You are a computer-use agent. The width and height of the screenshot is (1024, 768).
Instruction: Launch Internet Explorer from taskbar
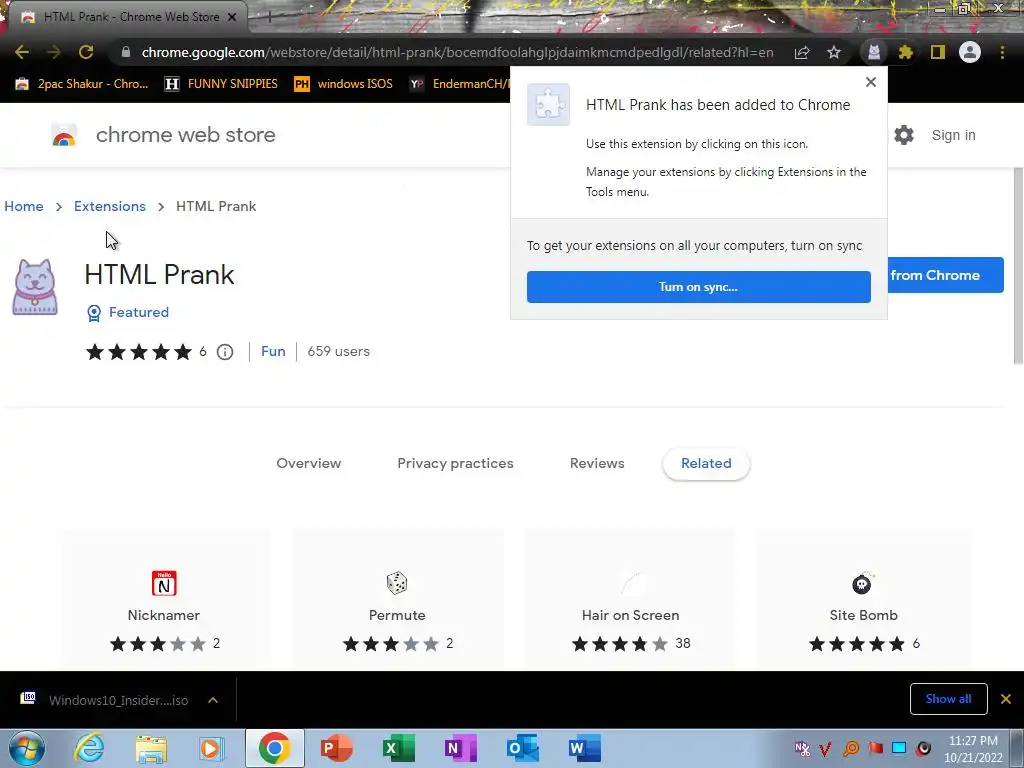pyautogui.click(x=89, y=748)
